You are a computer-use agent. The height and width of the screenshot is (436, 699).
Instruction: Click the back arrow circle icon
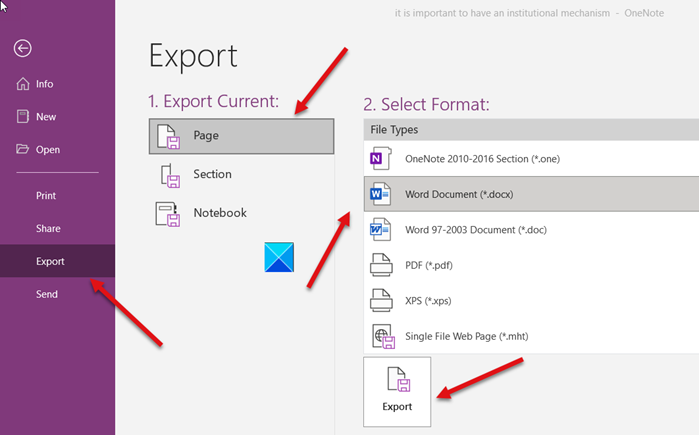23,48
